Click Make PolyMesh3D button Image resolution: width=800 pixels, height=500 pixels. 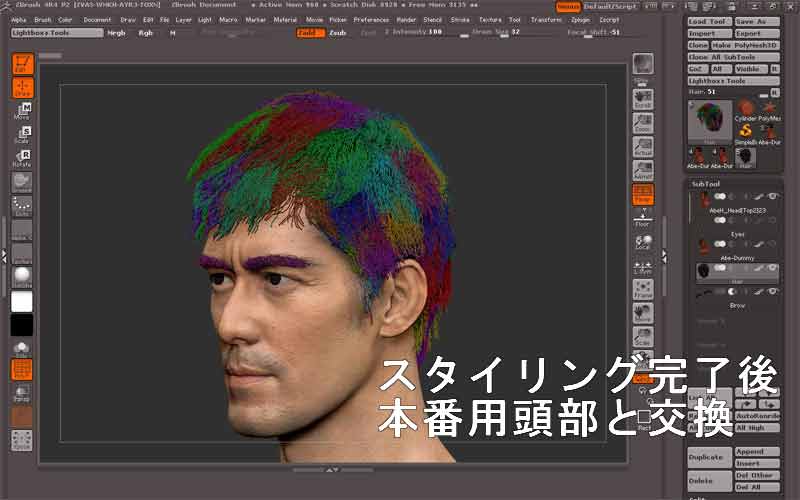(x=745, y=45)
